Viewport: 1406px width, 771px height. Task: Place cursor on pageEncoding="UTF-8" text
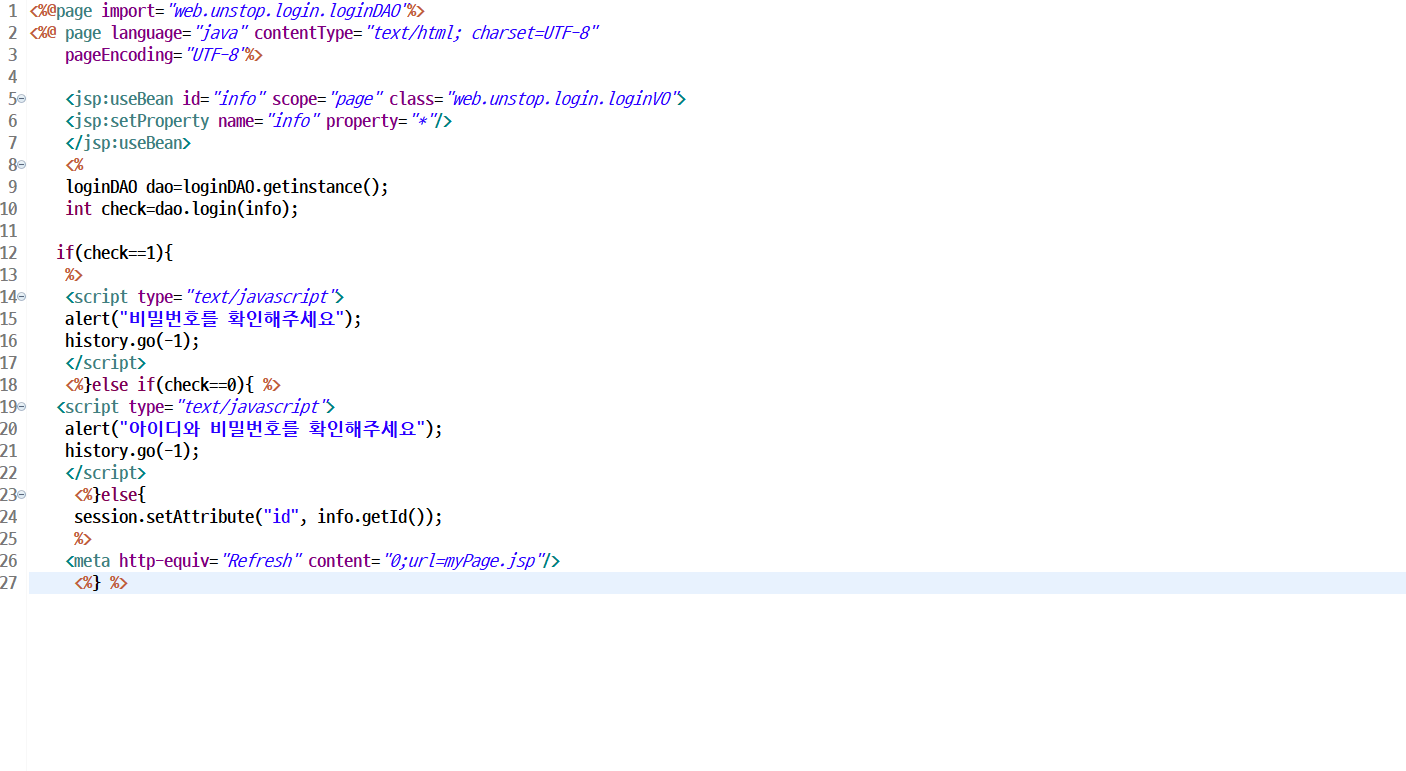pos(155,55)
